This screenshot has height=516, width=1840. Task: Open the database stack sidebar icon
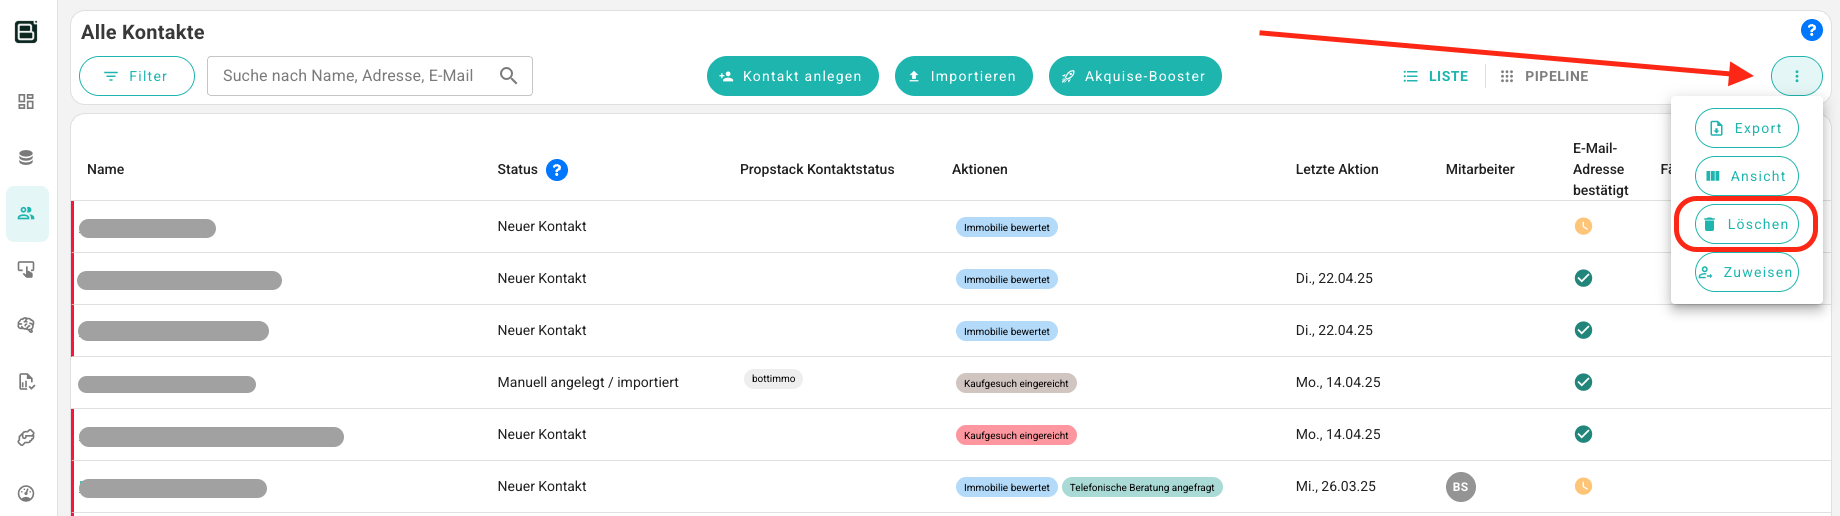tap(27, 158)
